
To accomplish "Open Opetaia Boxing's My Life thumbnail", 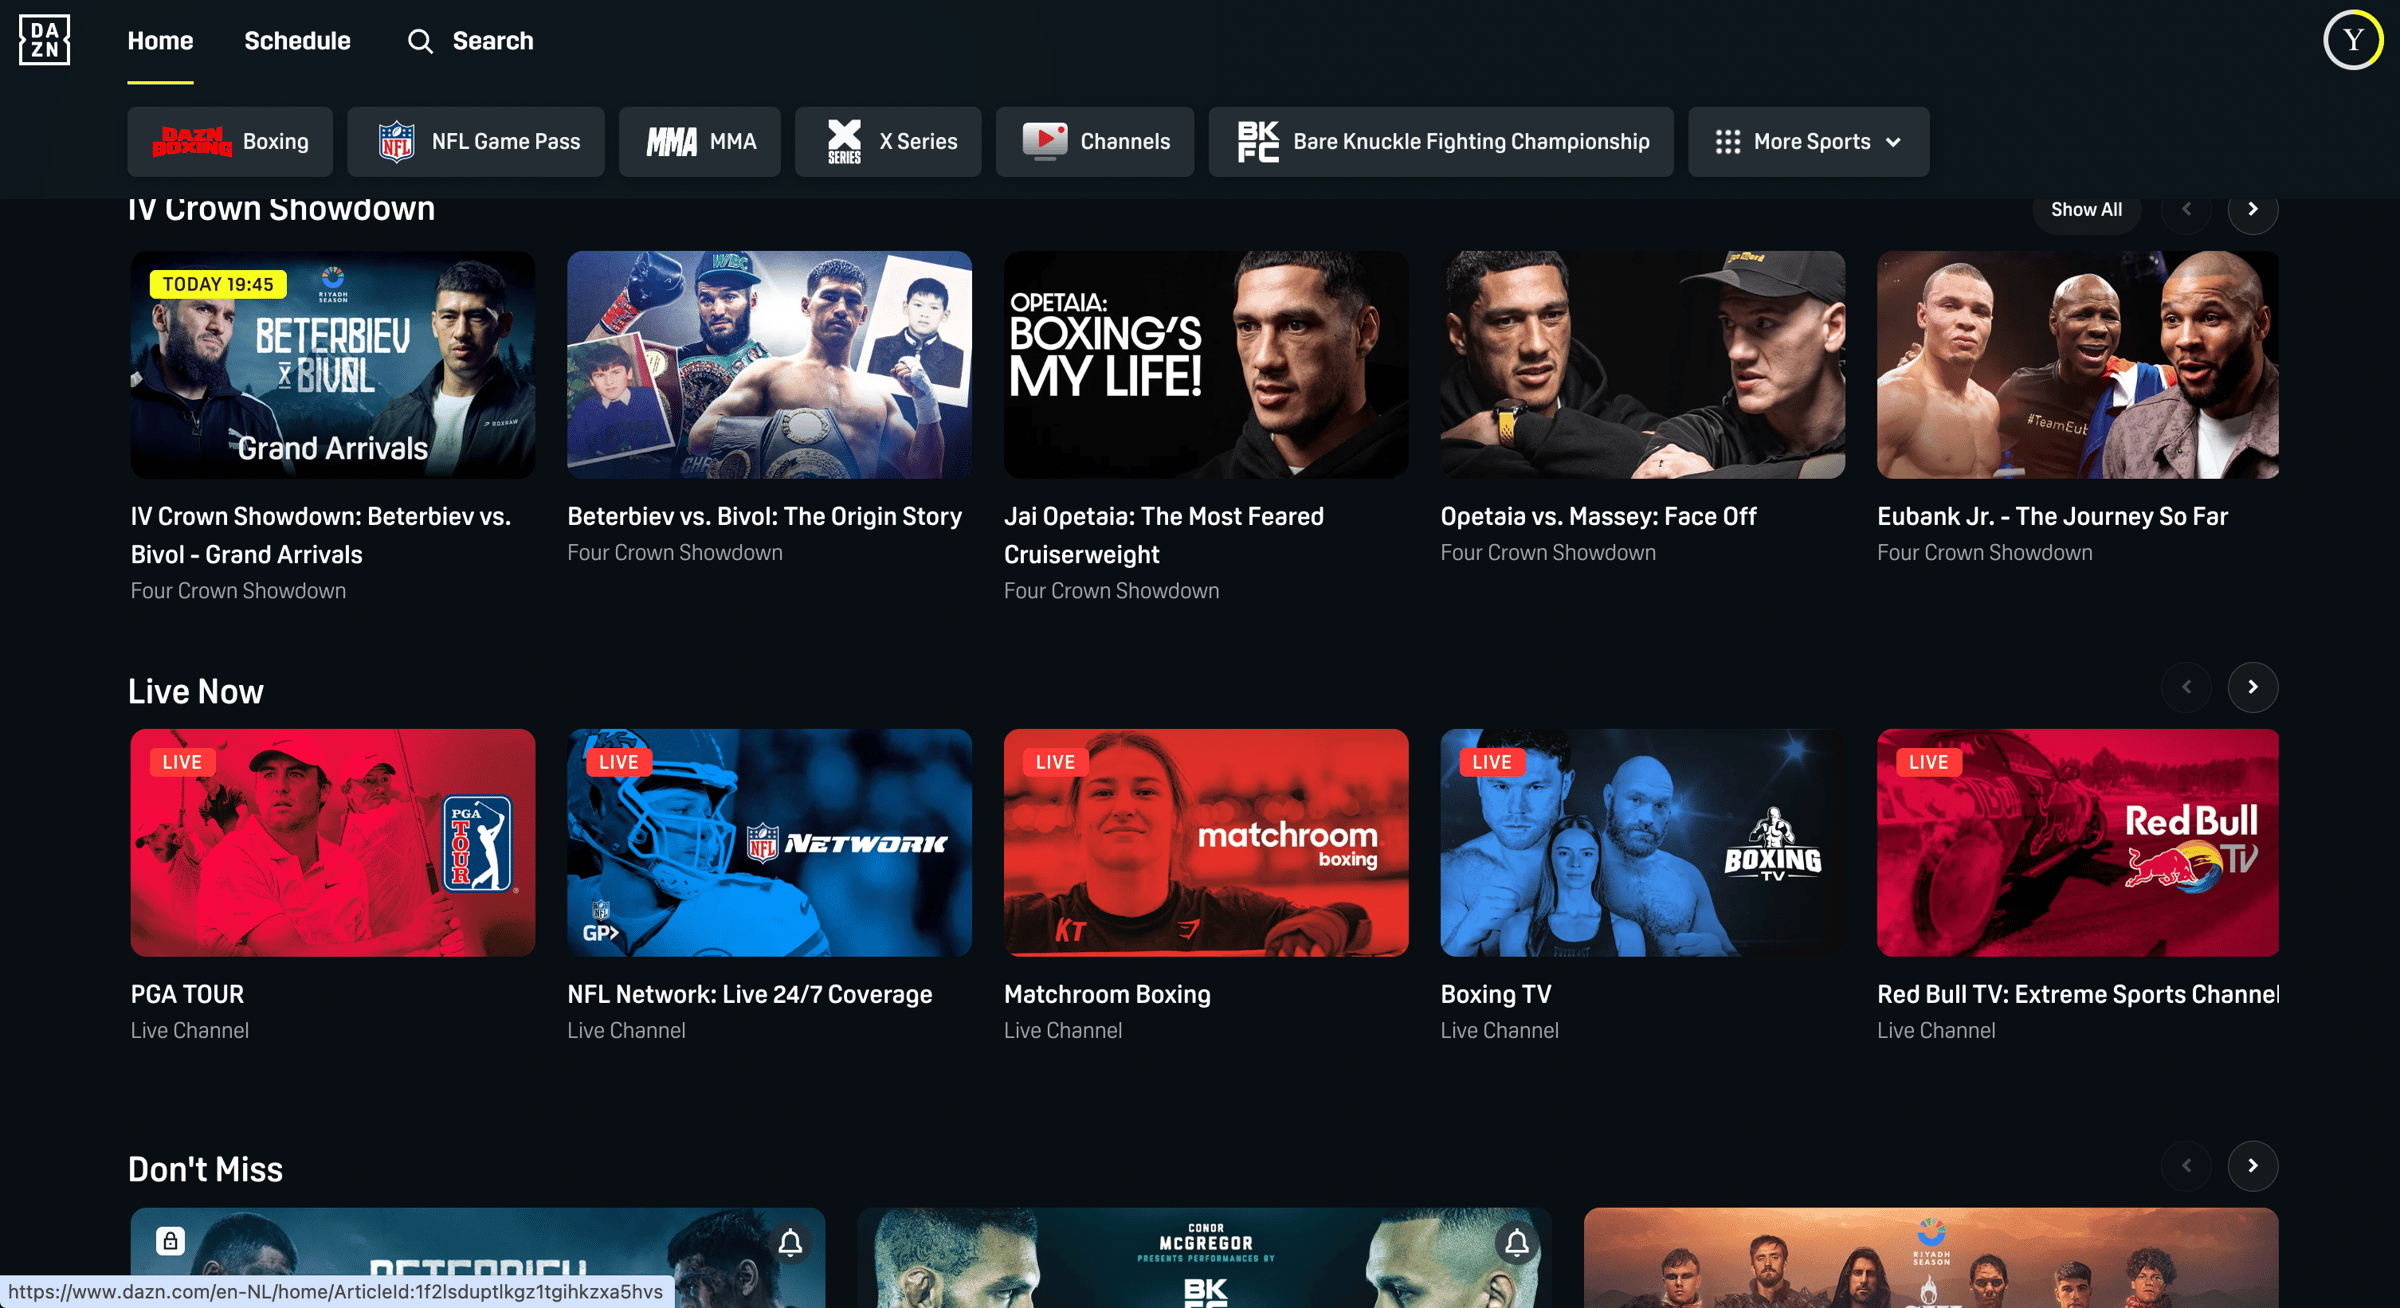I will click(x=1206, y=364).
